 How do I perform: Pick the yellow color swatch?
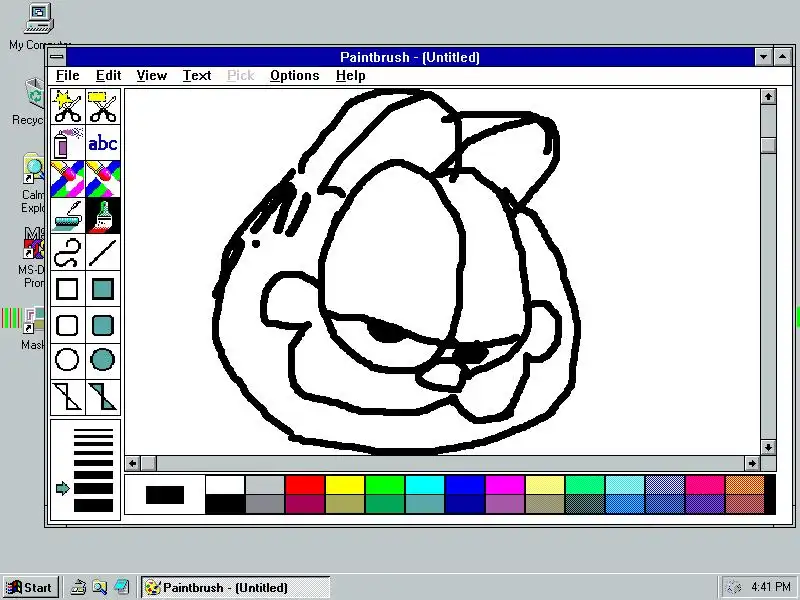tap(345, 485)
